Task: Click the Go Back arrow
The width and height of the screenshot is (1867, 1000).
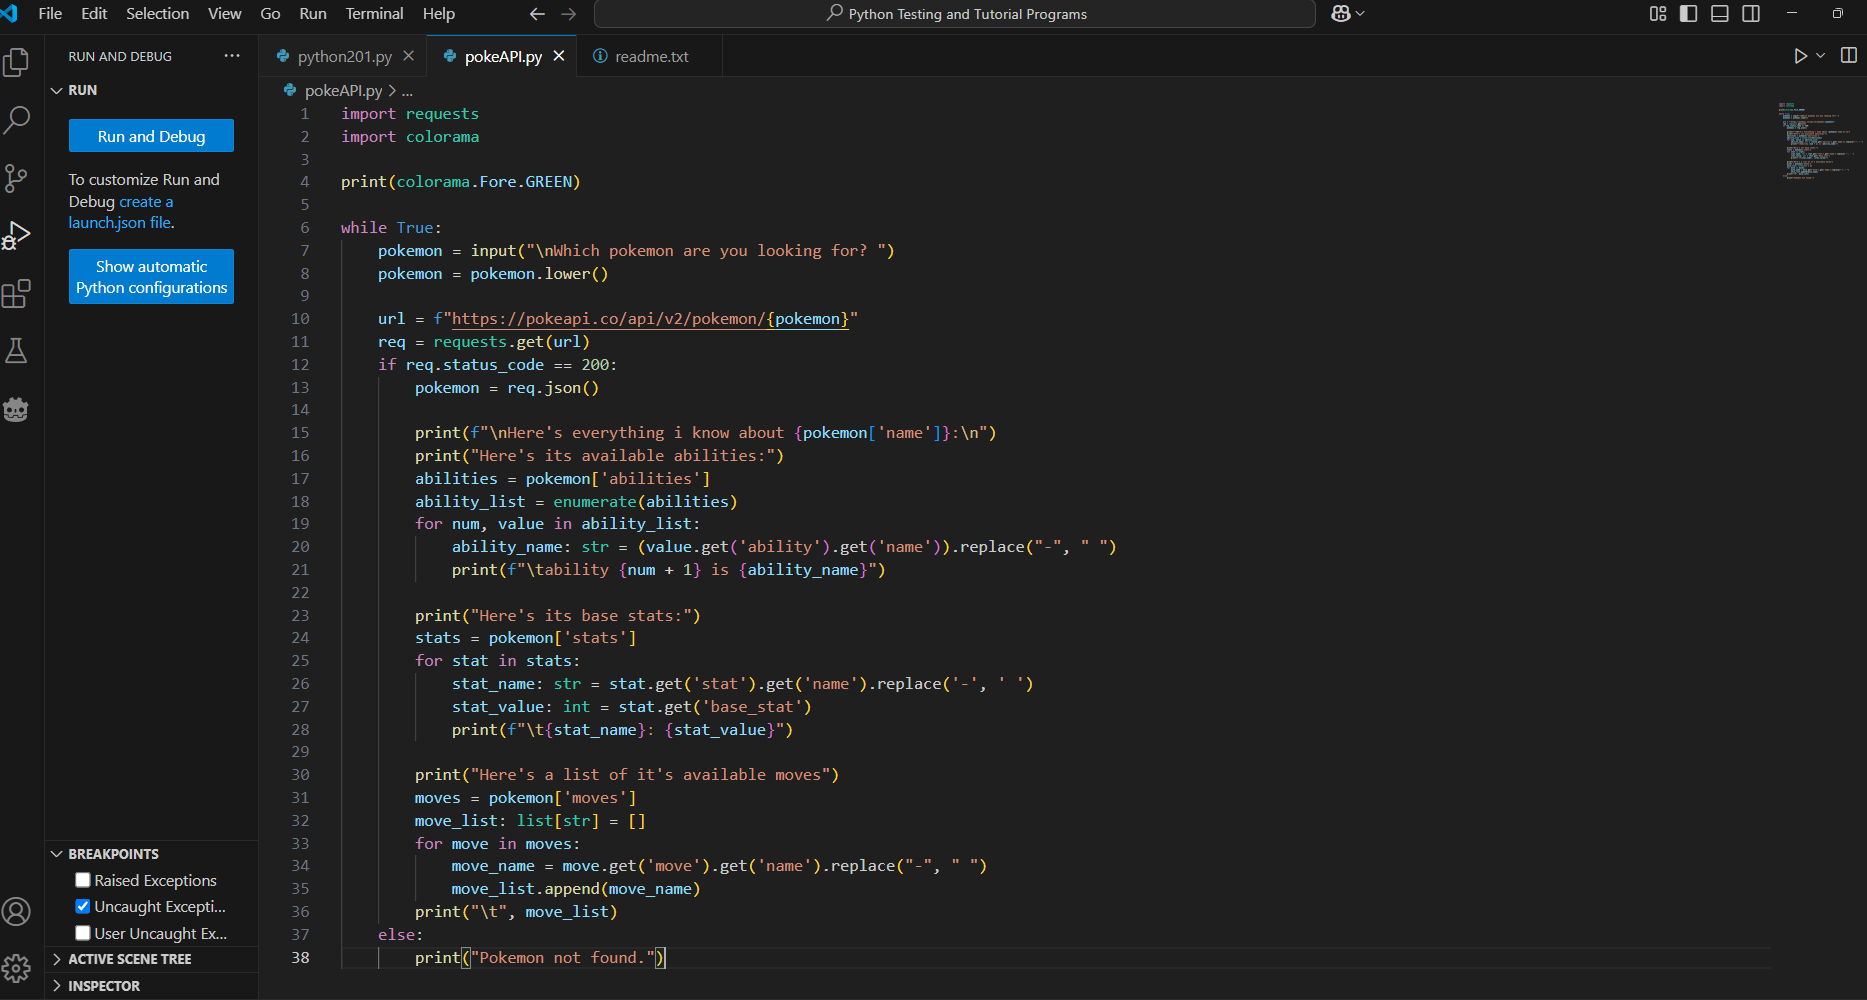Action: 537,14
